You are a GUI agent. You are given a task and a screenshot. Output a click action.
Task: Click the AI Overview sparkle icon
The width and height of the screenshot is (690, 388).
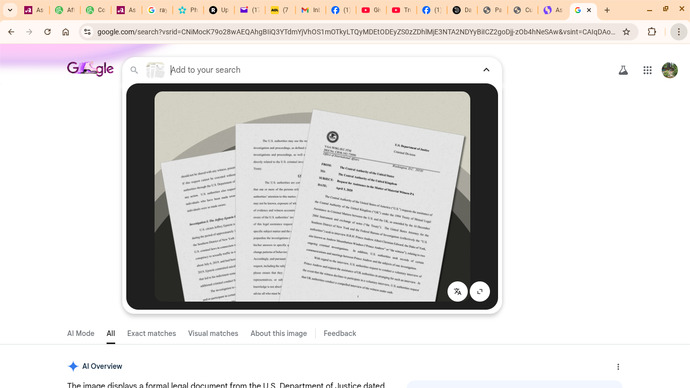[73, 366]
